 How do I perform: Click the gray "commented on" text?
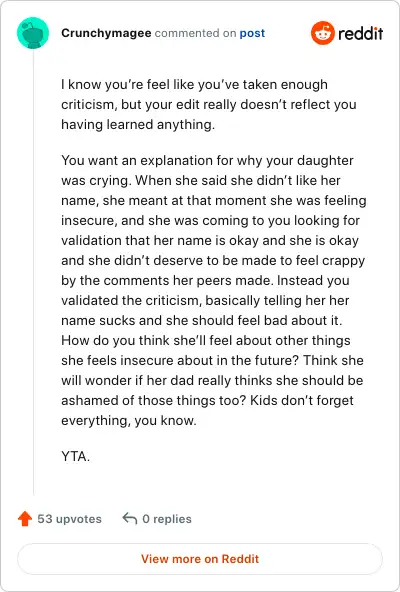click(x=195, y=33)
